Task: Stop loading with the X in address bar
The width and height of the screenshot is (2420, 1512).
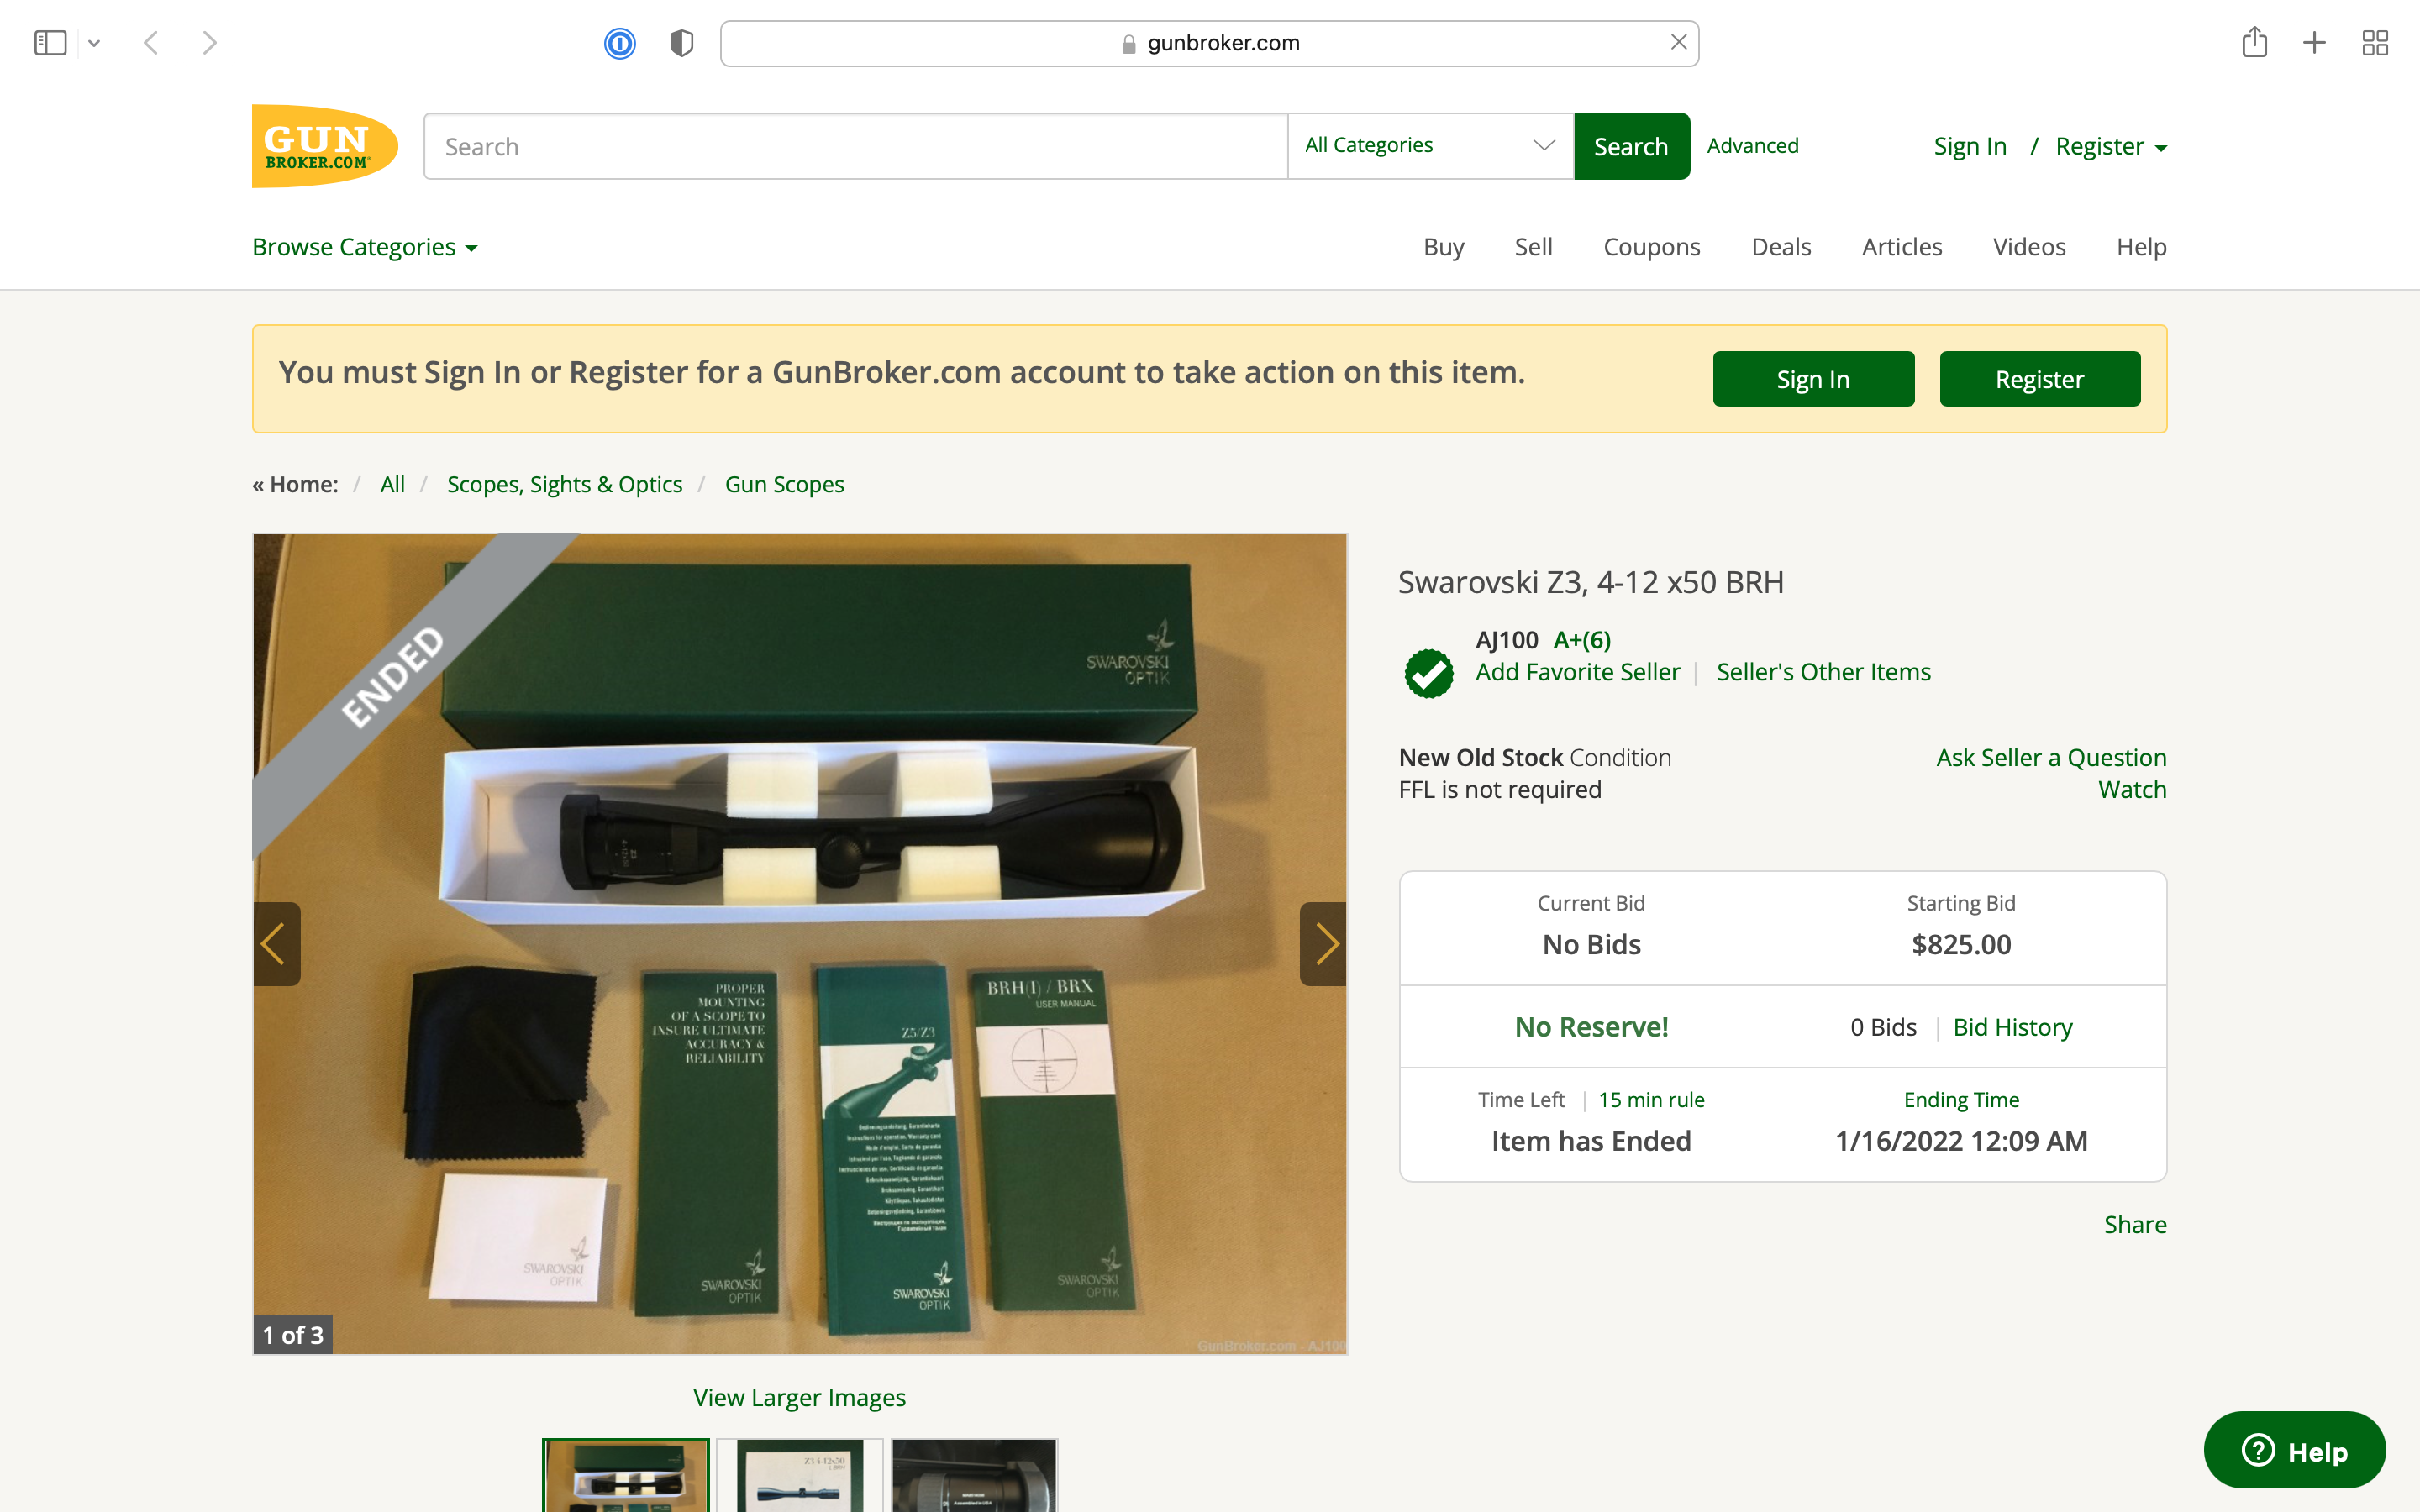Action: [x=1679, y=42]
